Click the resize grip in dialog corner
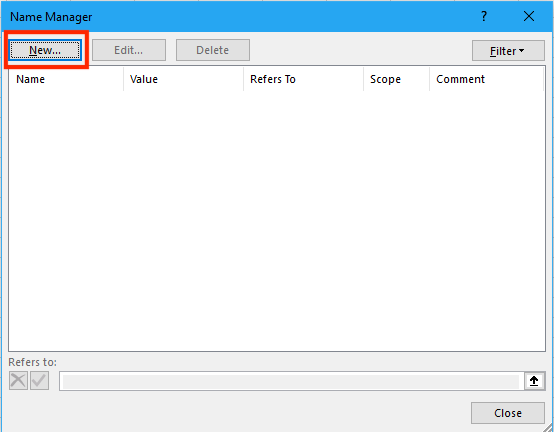 [x=549, y=427]
